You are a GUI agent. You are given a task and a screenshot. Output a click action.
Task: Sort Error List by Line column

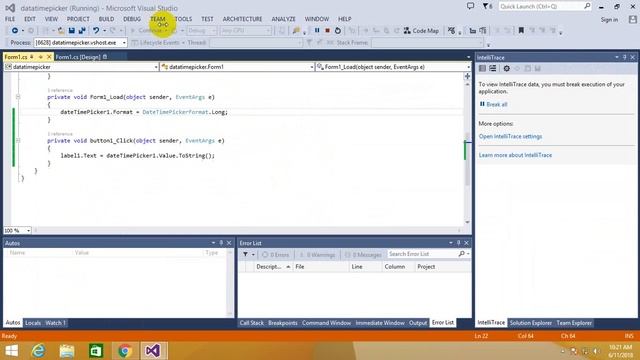coord(365,267)
